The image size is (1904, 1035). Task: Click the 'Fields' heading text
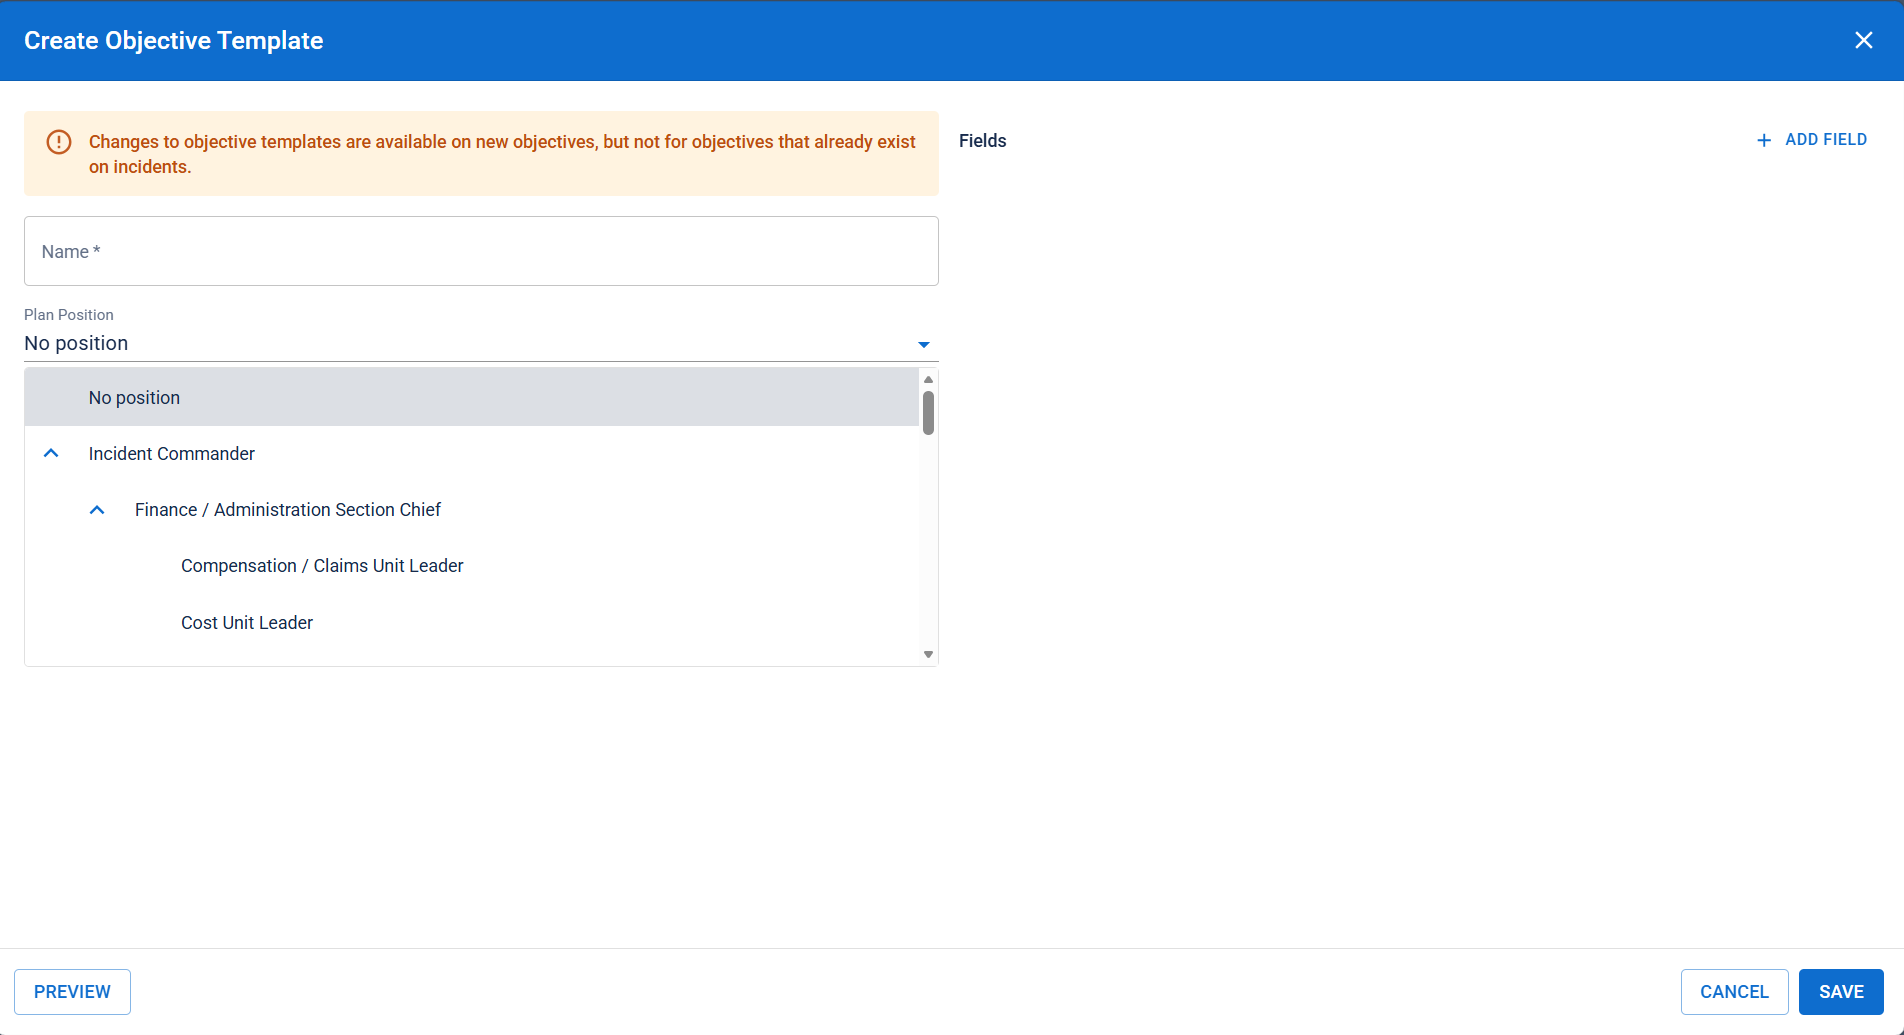click(x=982, y=141)
